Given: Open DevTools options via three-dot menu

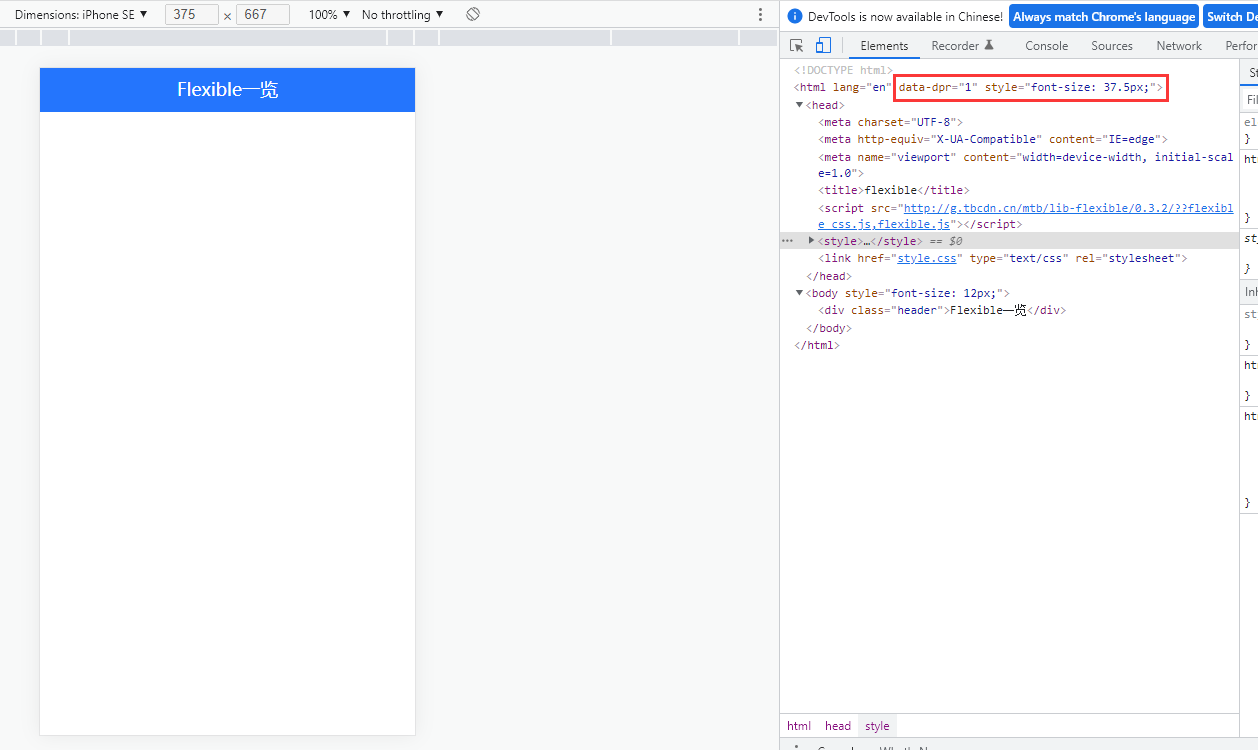Looking at the screenshot, I should click(760, 13).
